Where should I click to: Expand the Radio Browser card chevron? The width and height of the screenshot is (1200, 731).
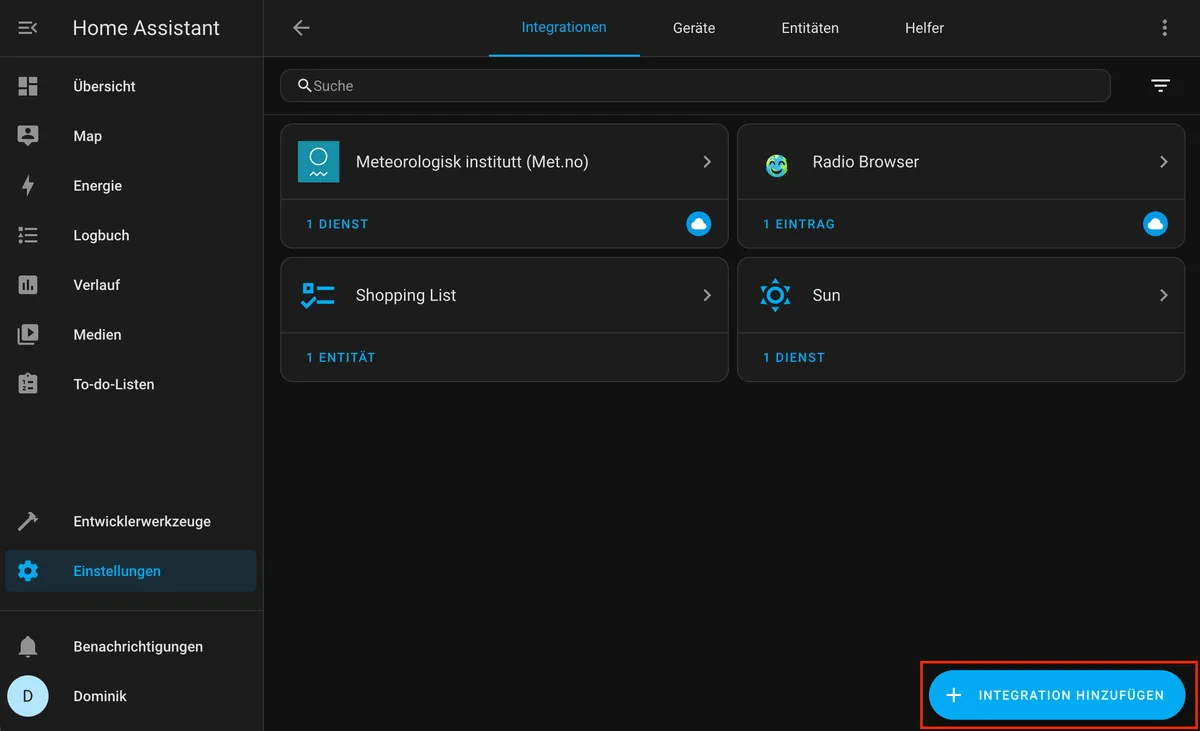click(1163, 162)
